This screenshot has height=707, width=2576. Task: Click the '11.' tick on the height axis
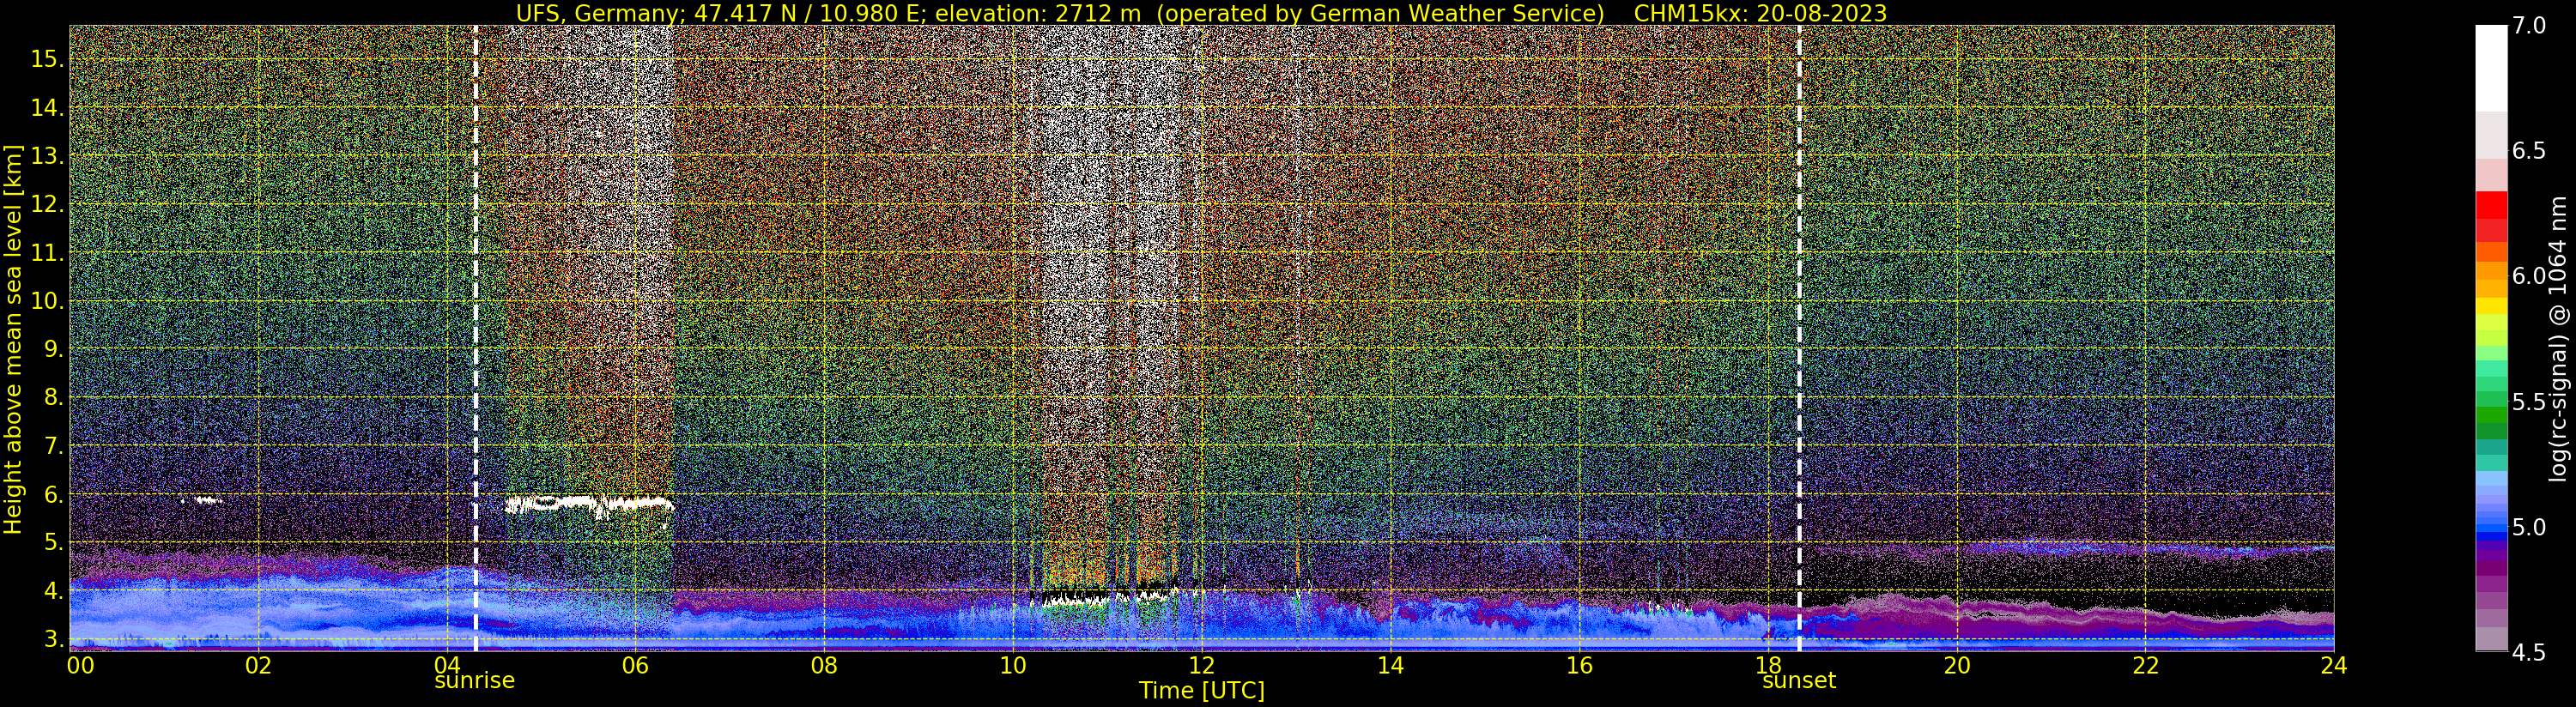pos(46,253)
